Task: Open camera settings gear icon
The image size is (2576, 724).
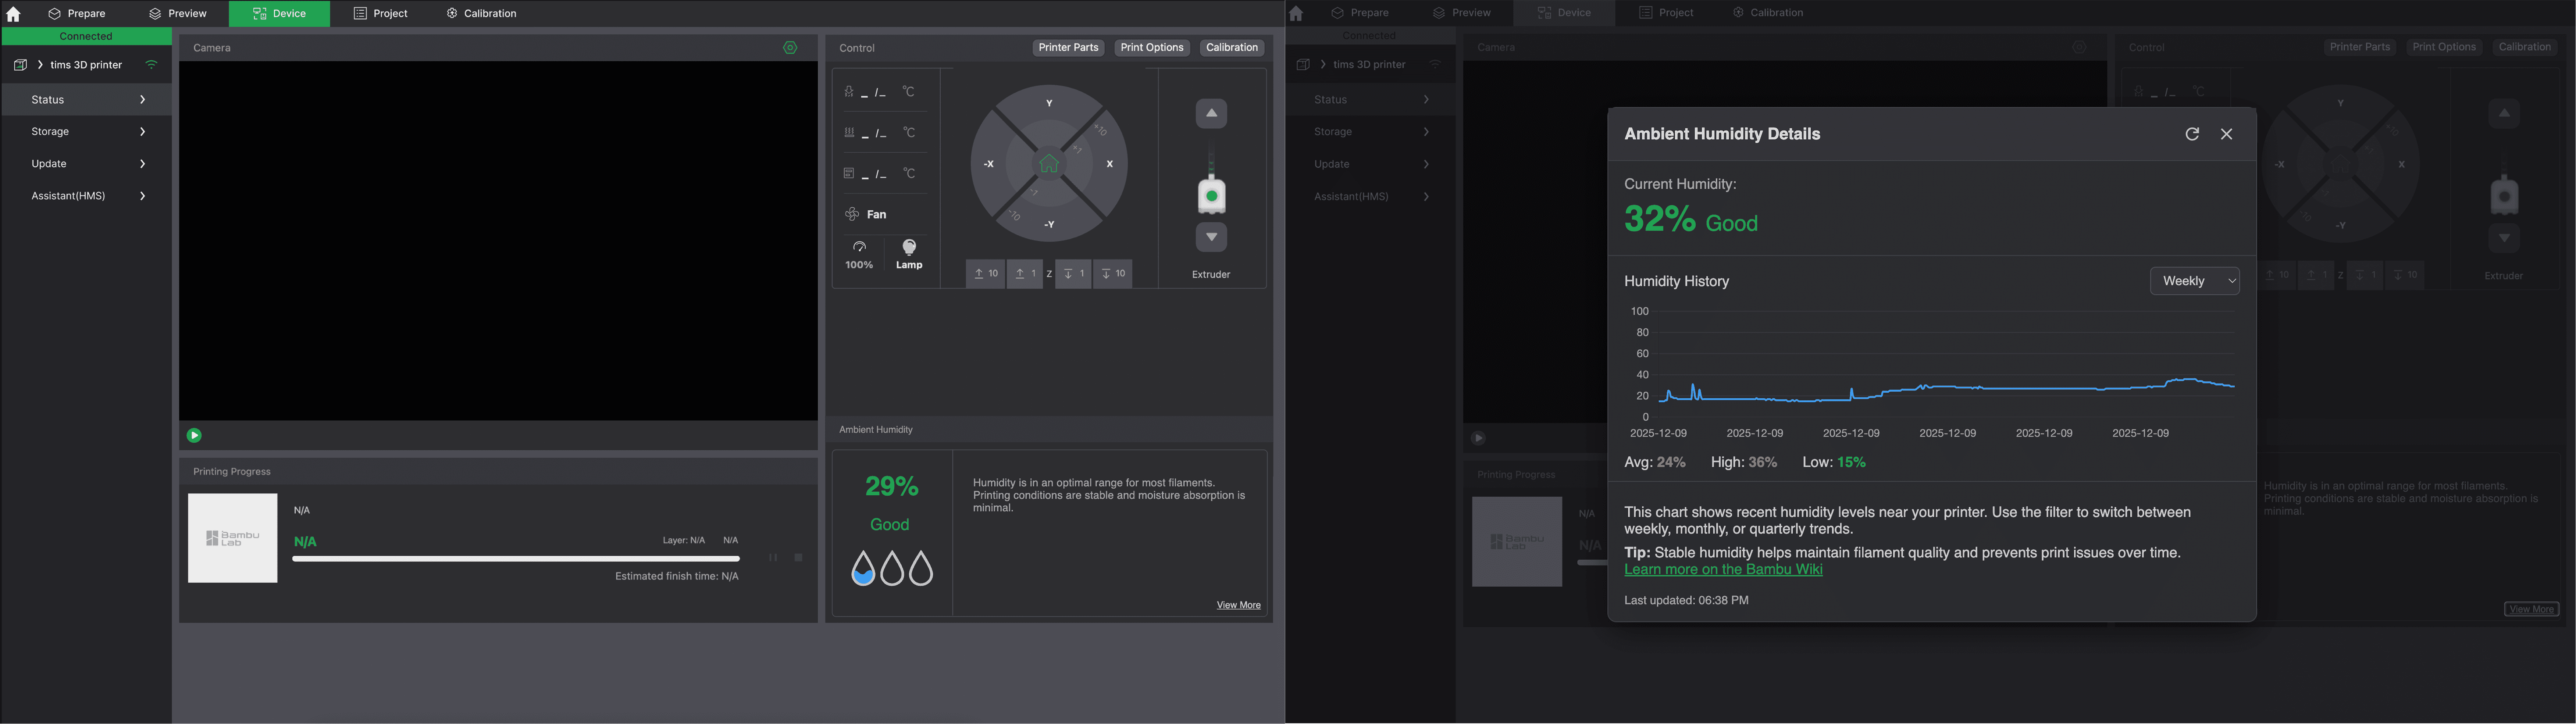Action: tap(790, 48)
